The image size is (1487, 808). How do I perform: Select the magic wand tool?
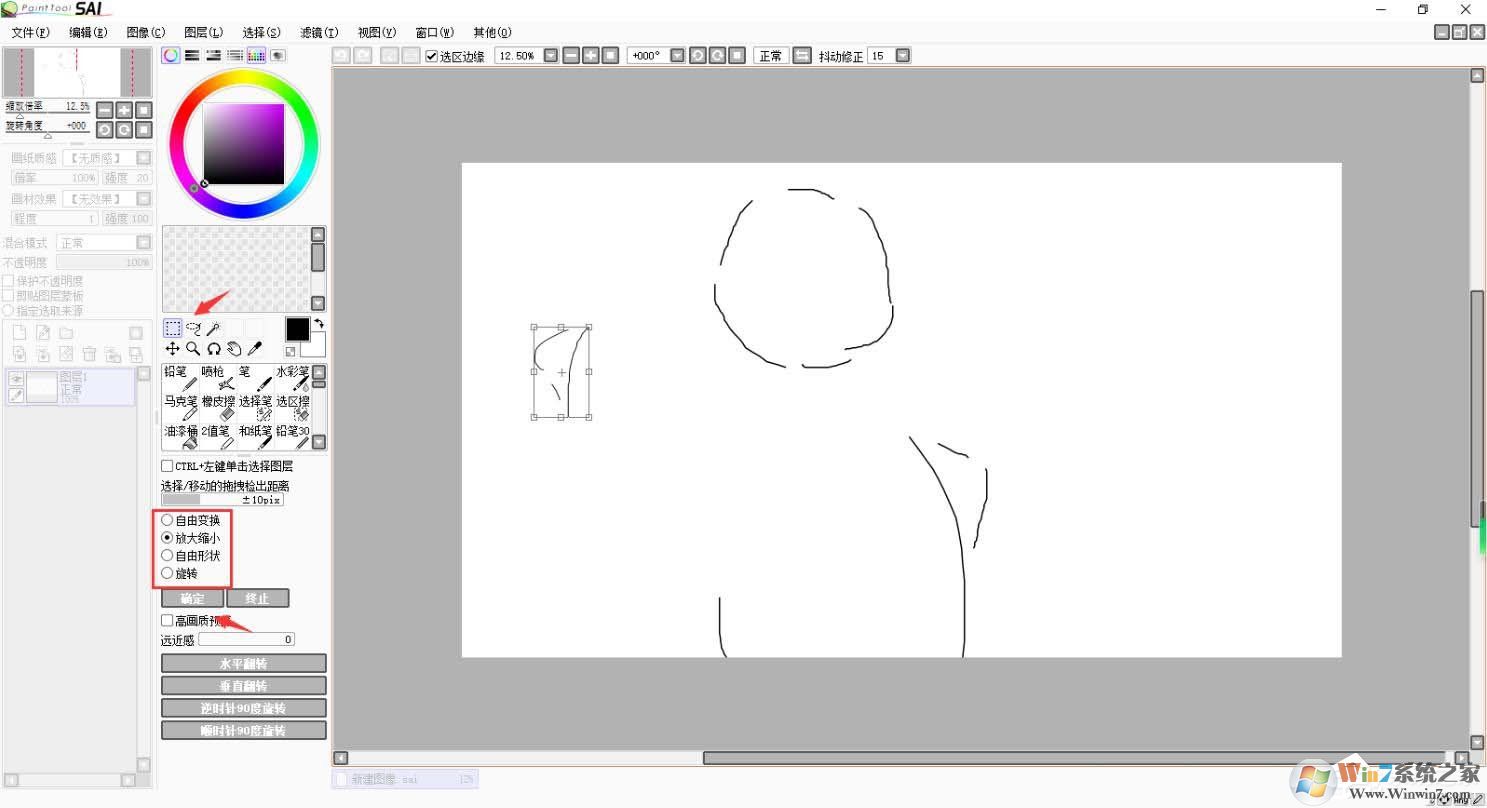pos(213,328)
